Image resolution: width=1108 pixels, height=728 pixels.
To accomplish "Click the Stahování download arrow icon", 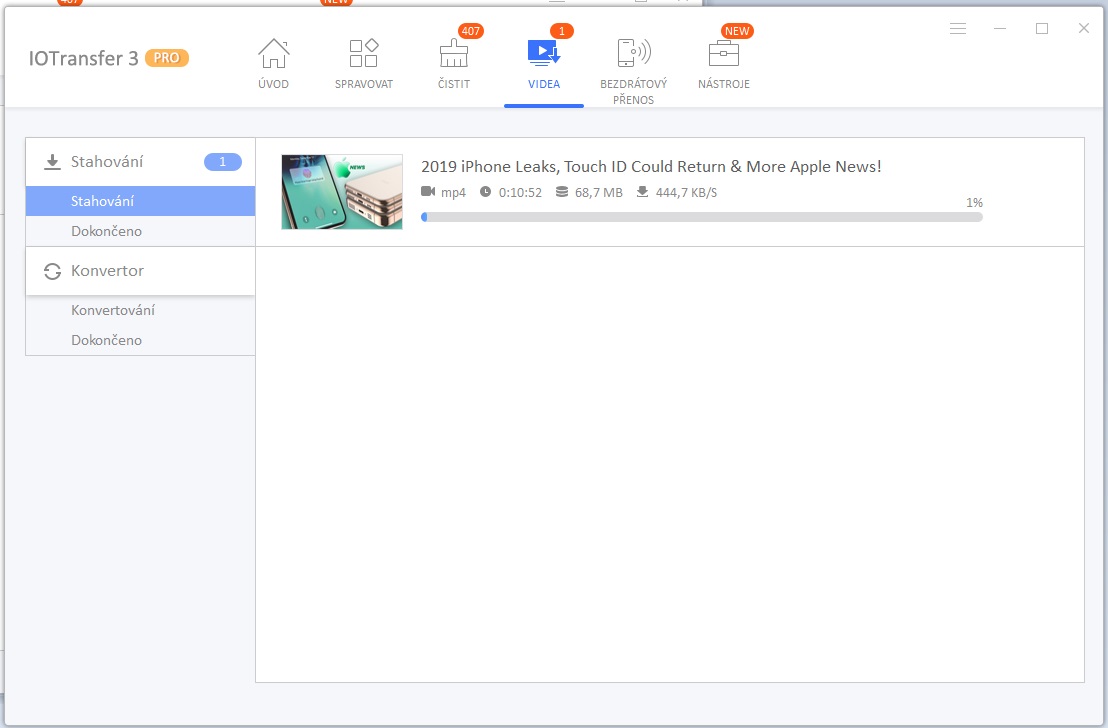I will click(52, 163).
